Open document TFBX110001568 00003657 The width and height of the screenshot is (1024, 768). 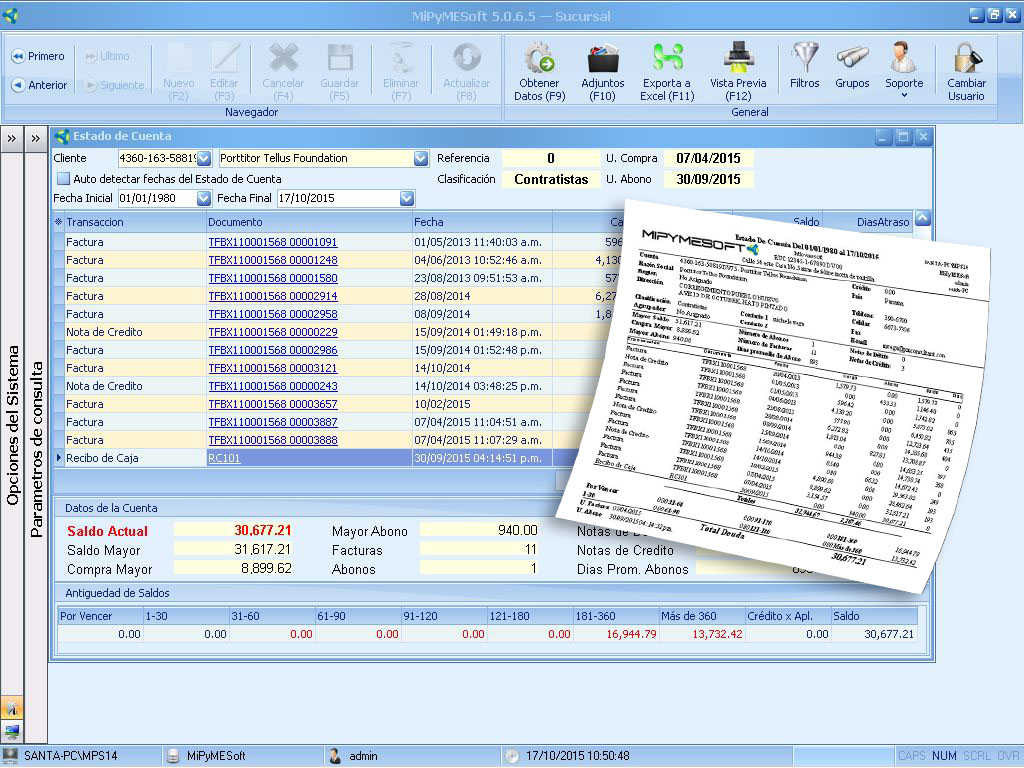pos(272,404)
